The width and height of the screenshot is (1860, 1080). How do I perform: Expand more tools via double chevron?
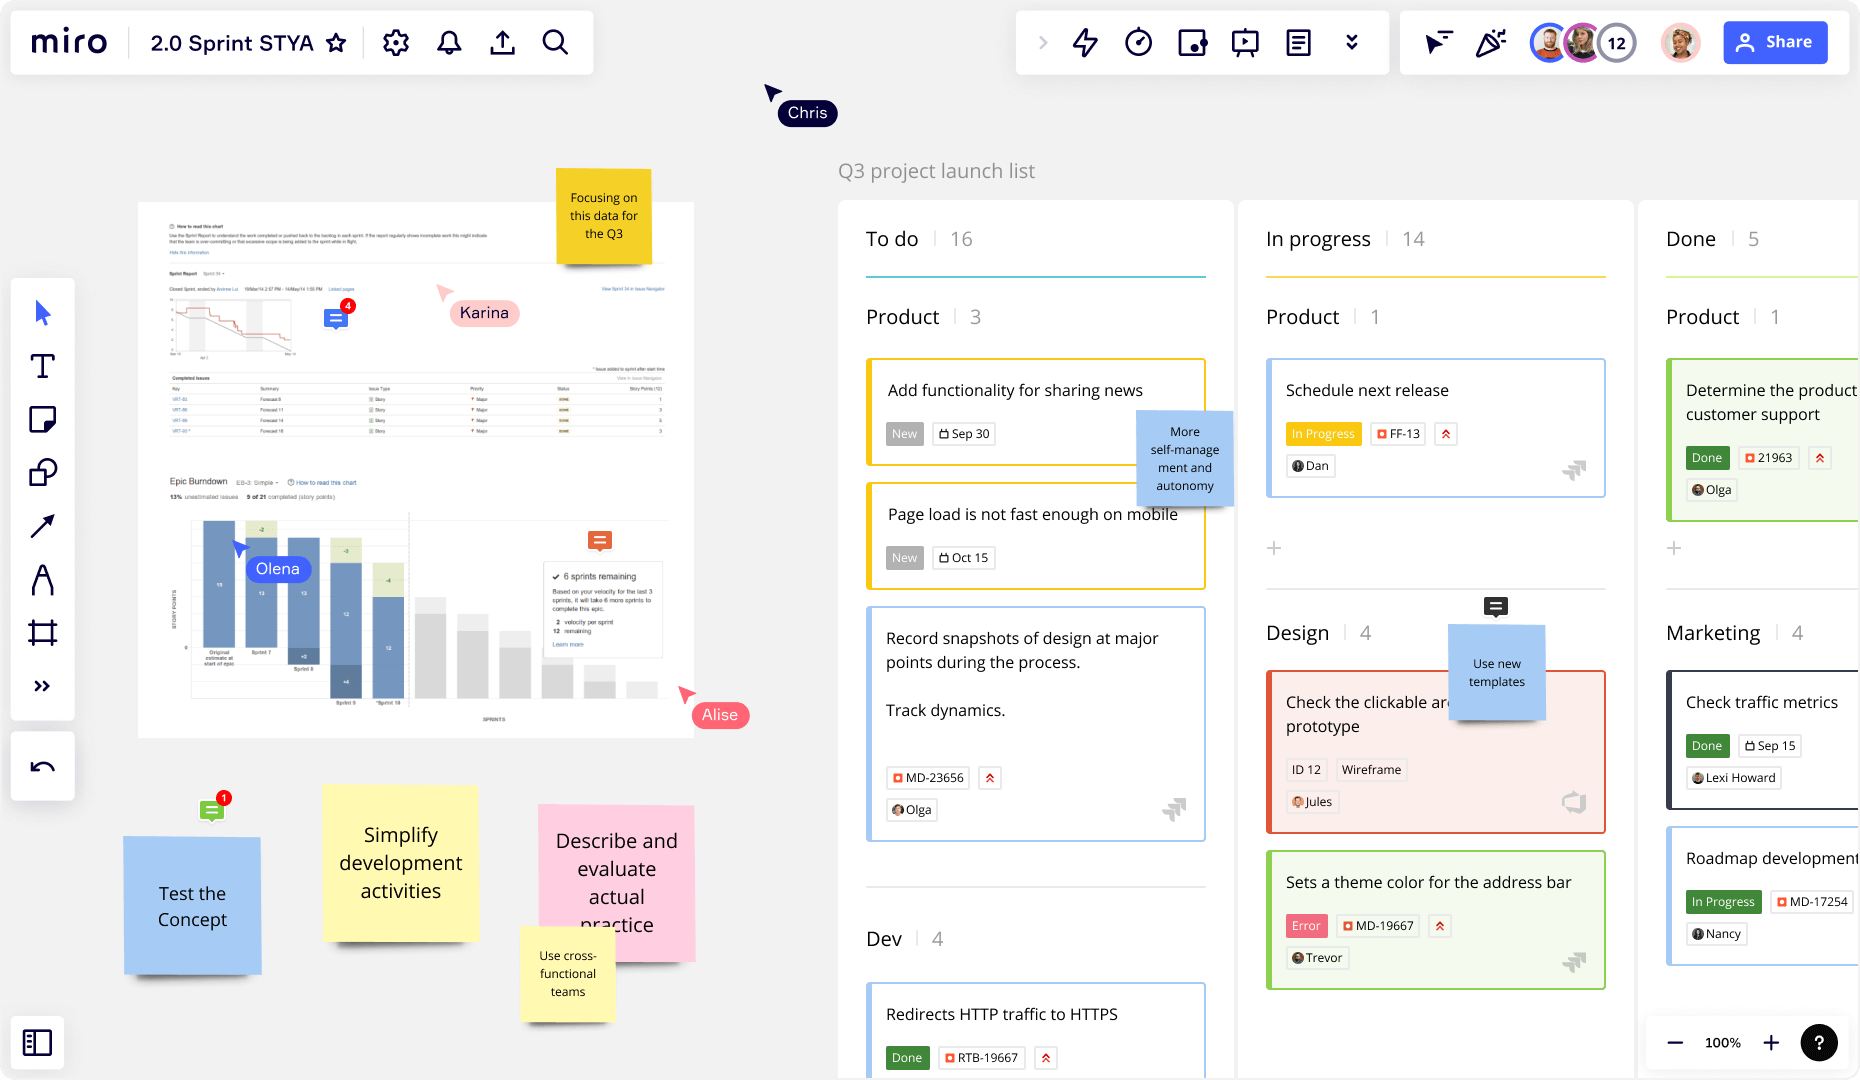coord(42,685)
